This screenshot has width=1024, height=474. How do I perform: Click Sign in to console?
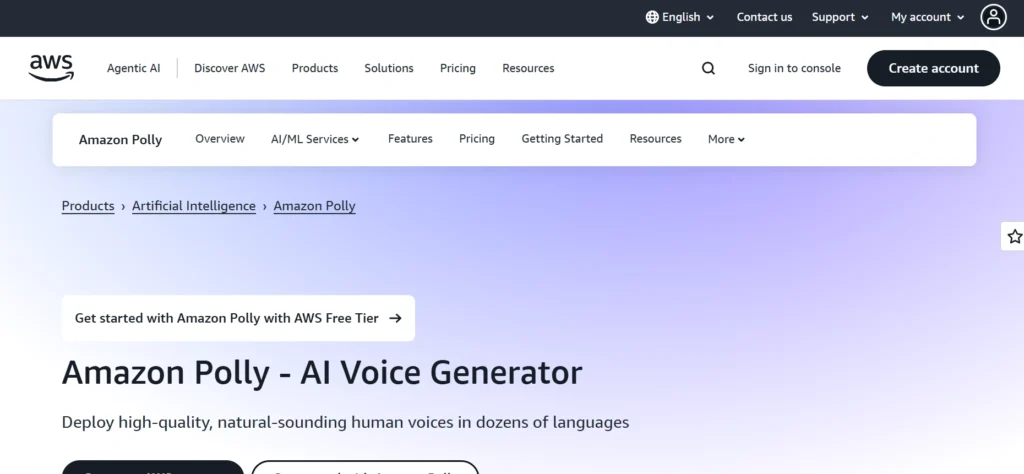coord(794,69)
